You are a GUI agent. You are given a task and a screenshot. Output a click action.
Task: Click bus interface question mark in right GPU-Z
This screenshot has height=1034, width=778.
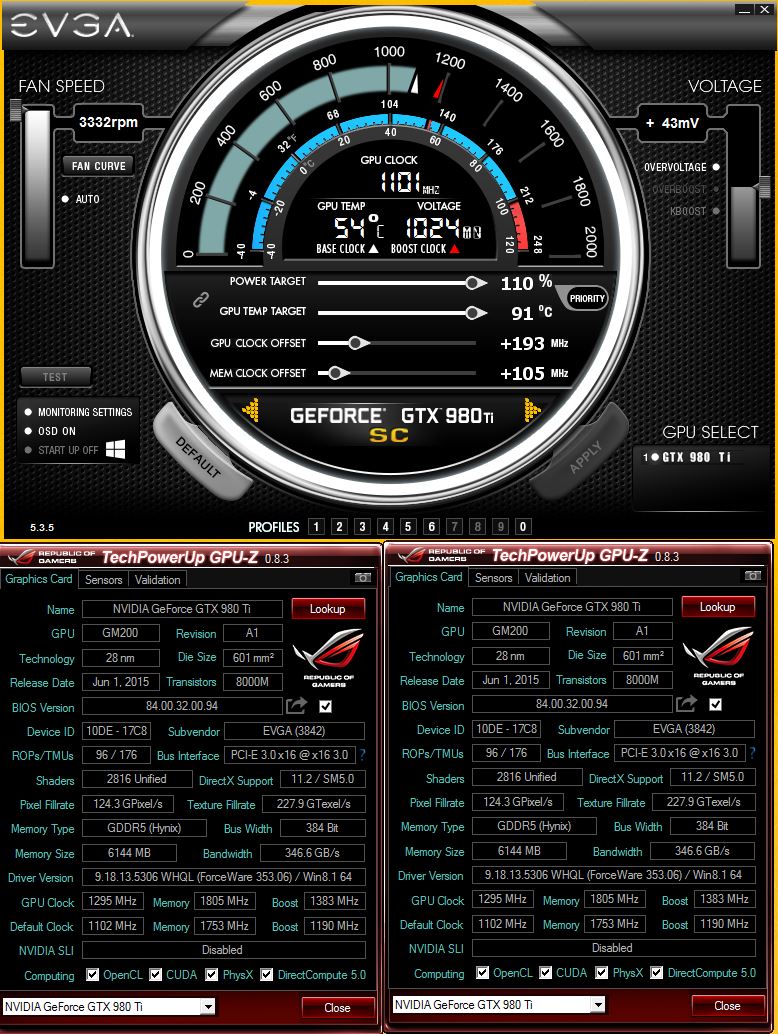coord(752,752)
